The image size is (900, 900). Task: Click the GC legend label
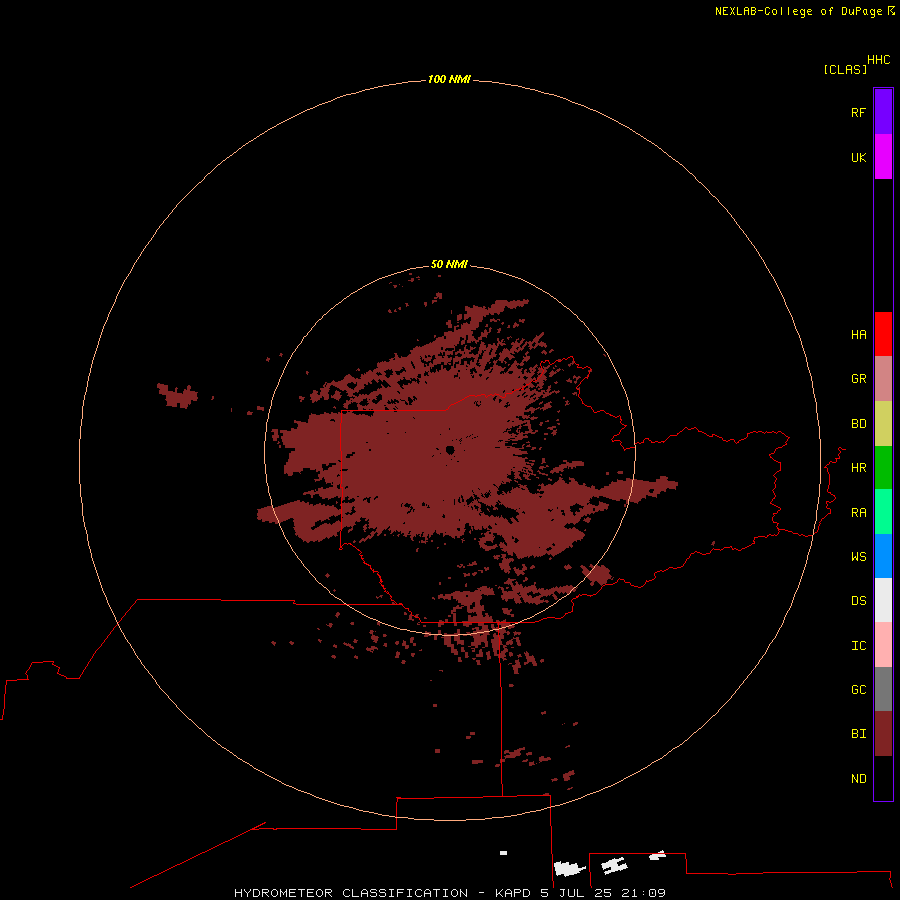tap(858, 689)
